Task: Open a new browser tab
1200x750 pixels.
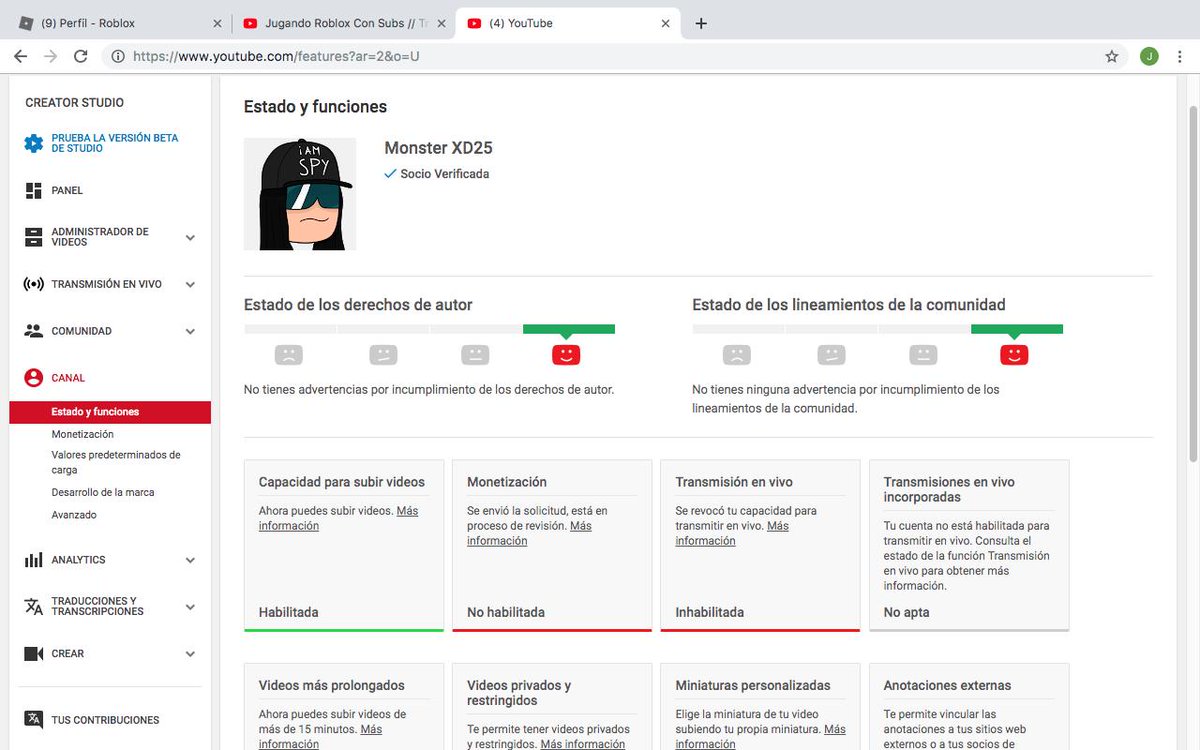Action: [701, 23]
